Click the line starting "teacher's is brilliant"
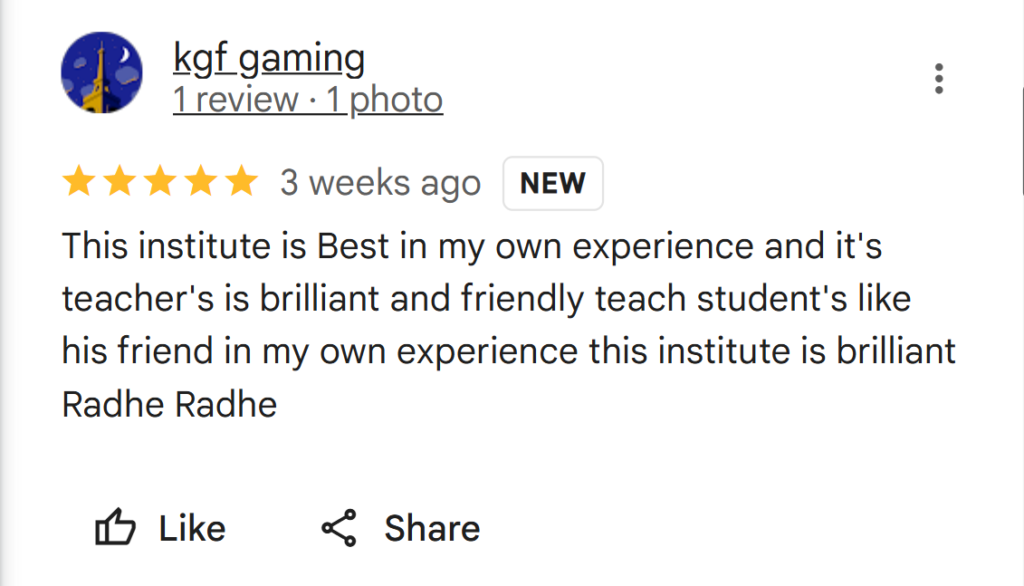Viewport: 1024px width, 586px height. point(486,298)
